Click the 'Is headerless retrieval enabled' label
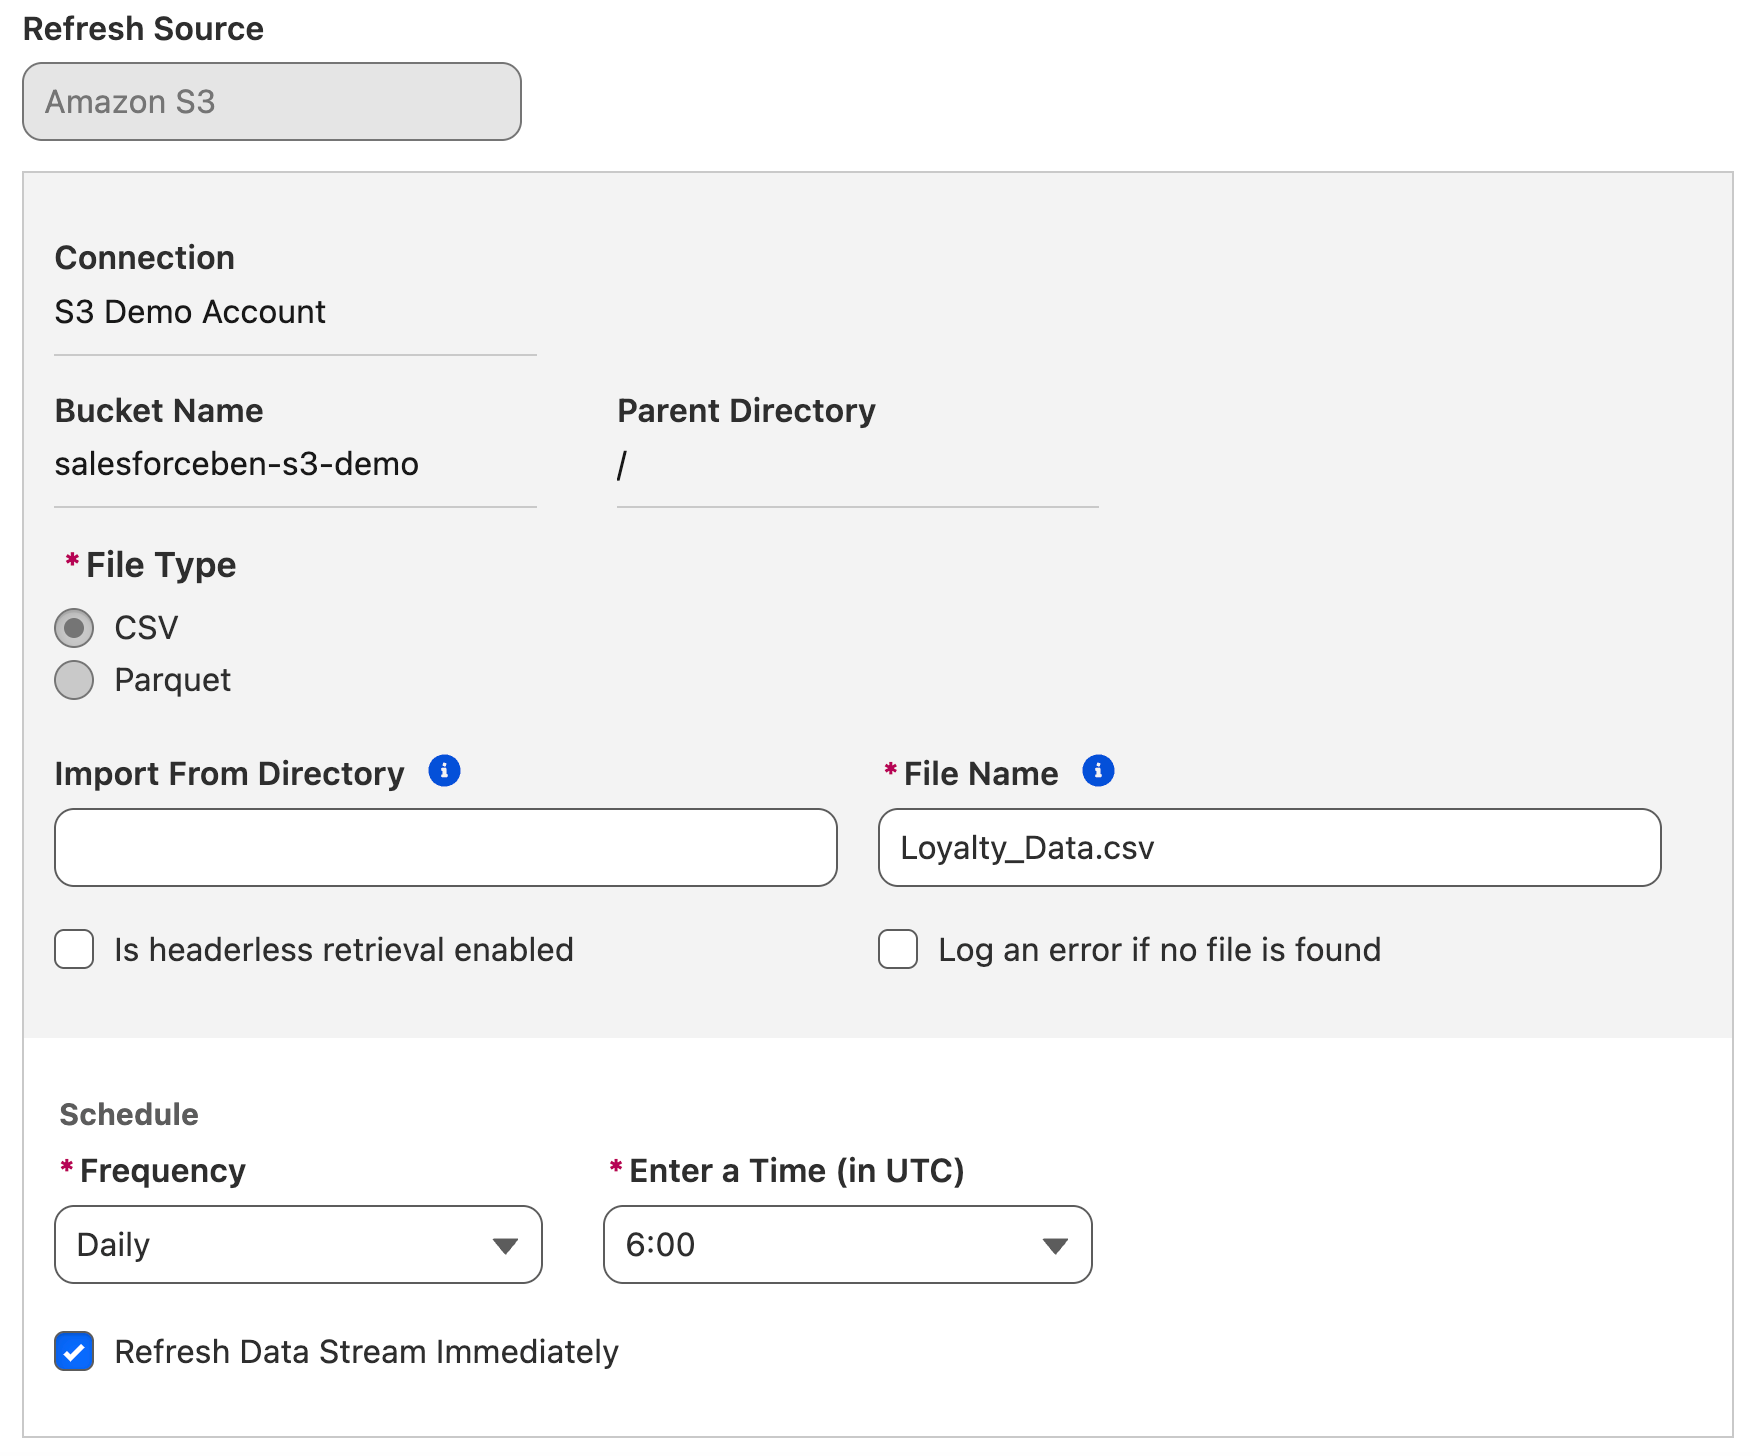The height and width of the screenshot is (1456, 1754). 343,950
